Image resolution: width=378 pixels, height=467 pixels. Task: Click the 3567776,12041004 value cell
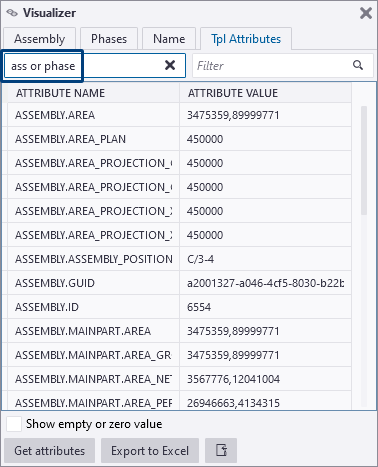pyautogui.click(x=265, y=379)
